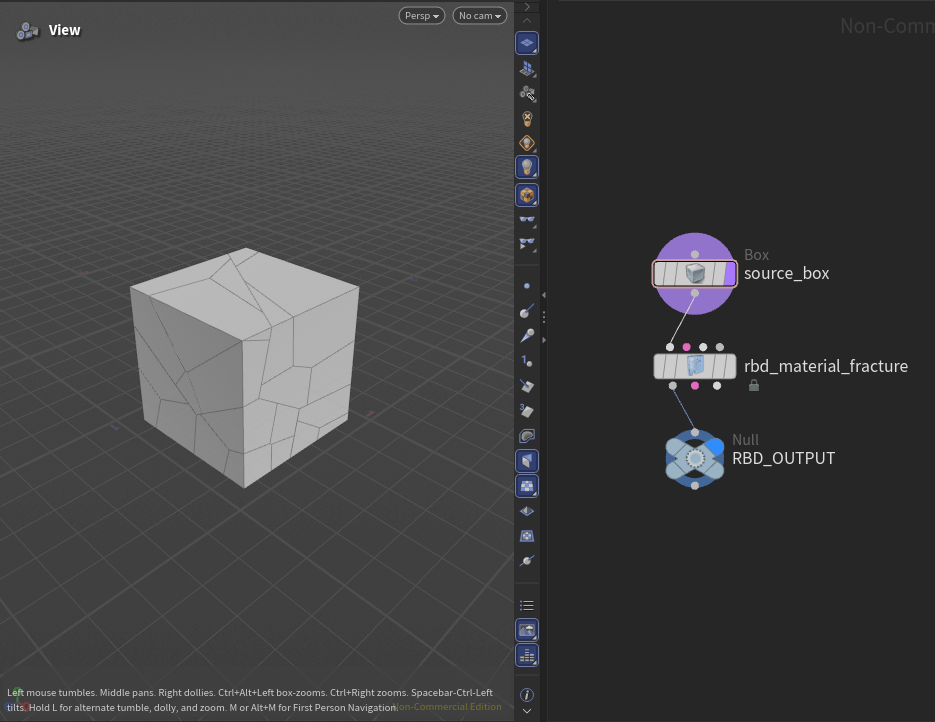935x722 pixels.
Task: Click the pink output connector of rbd_material_fracture
Action: click(x=695, y=386)
